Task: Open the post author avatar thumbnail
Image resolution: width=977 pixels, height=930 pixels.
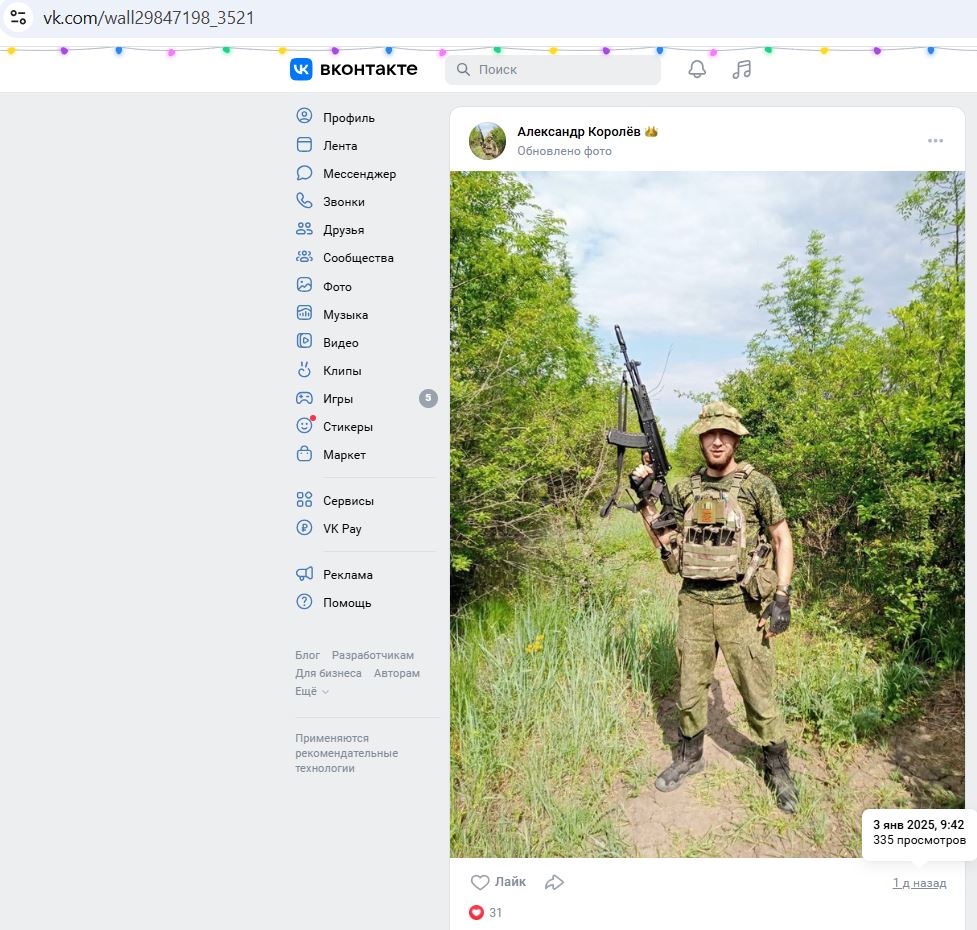Action: [487, 141]
